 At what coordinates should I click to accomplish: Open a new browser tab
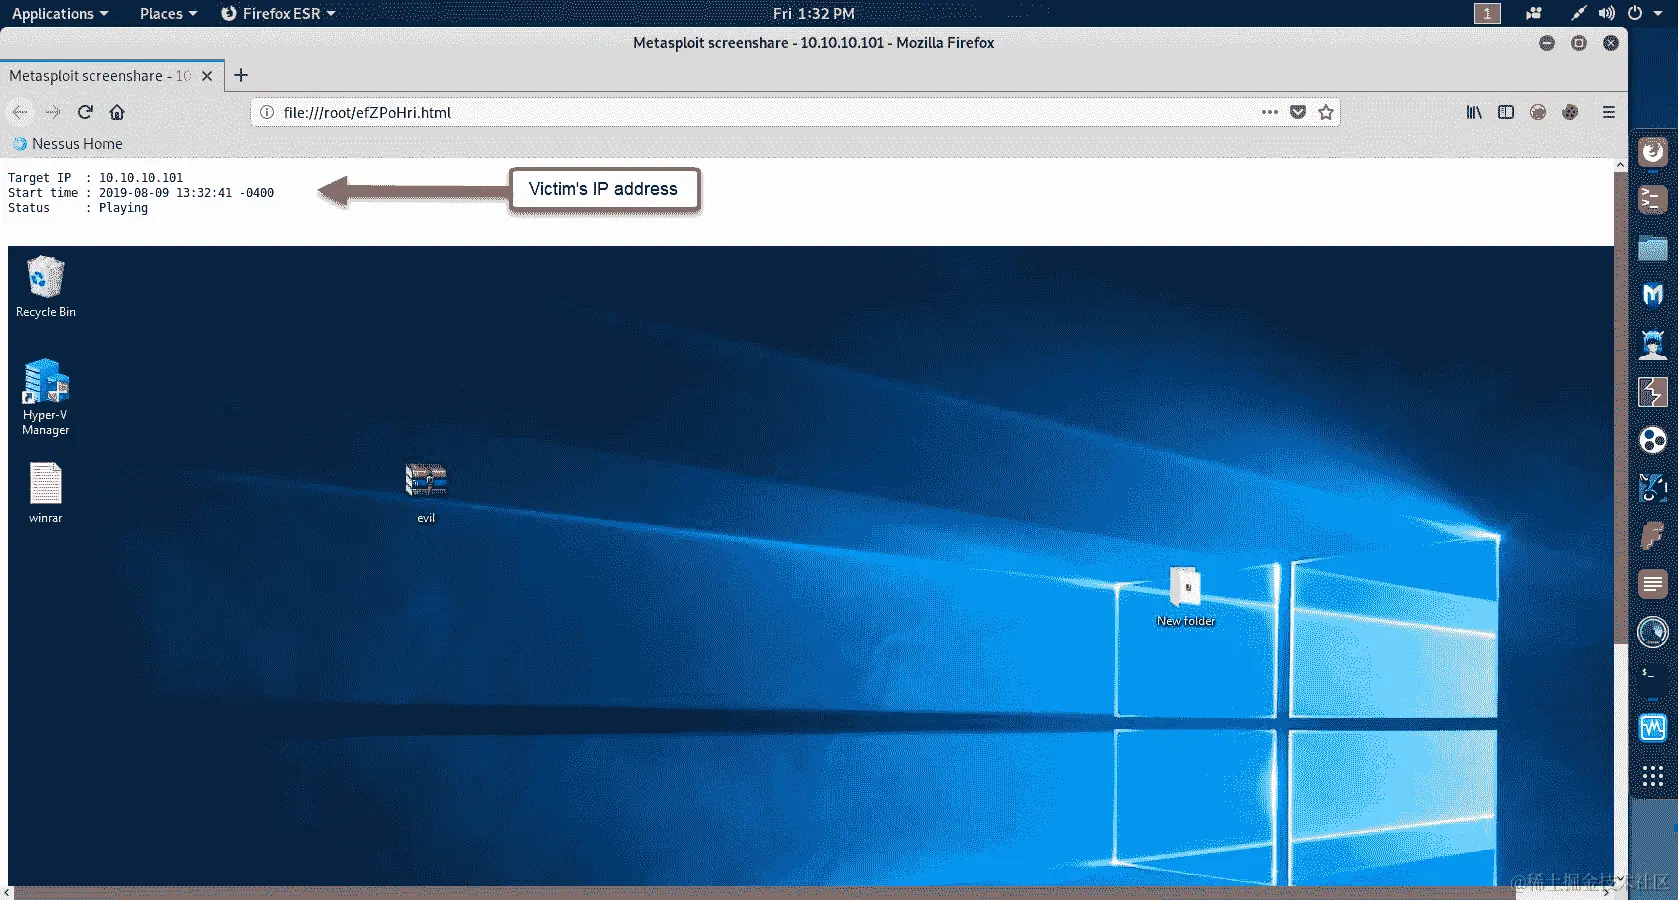241,75
